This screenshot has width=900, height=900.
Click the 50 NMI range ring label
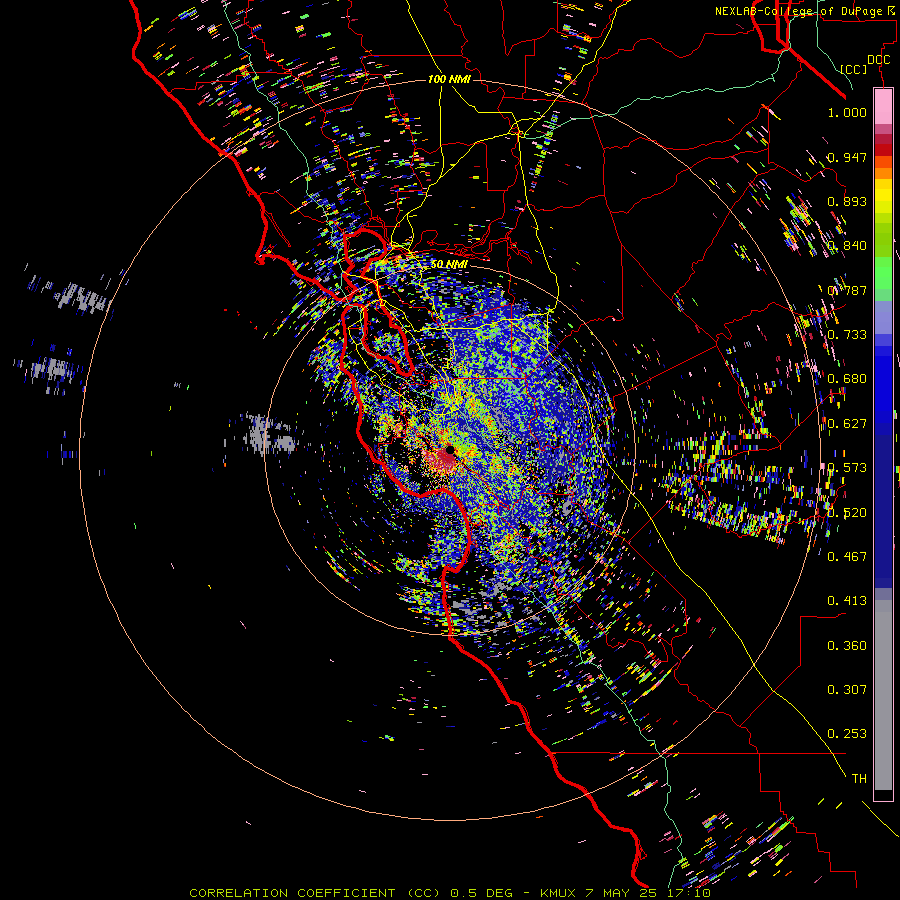pyautogui.click(x=449, y=264)
